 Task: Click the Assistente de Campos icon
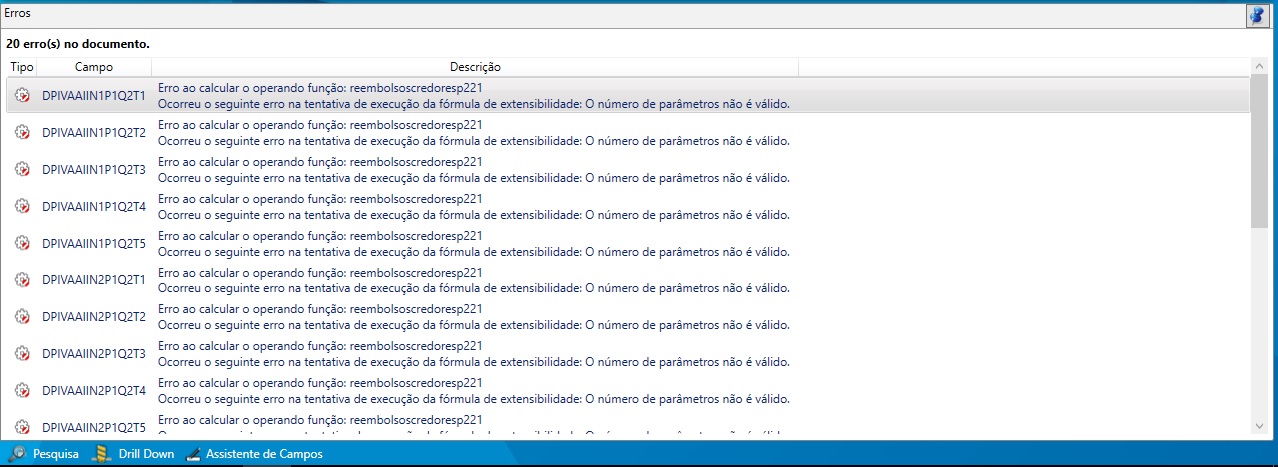click(x=192, y=454)
